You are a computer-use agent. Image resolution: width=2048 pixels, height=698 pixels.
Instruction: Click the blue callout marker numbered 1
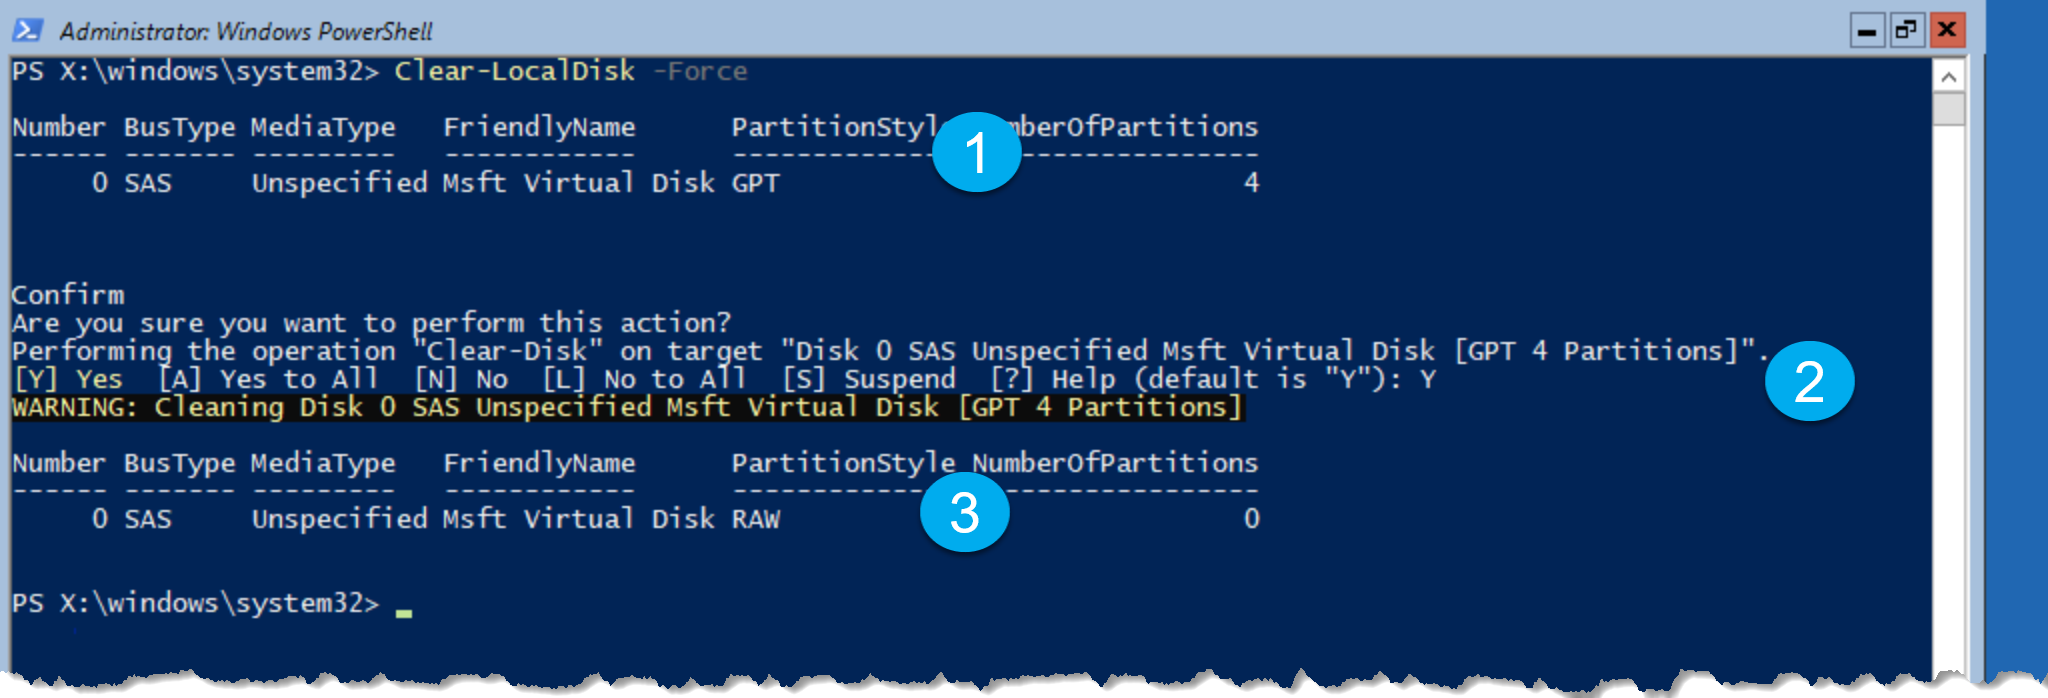click(x=976, y=152)
